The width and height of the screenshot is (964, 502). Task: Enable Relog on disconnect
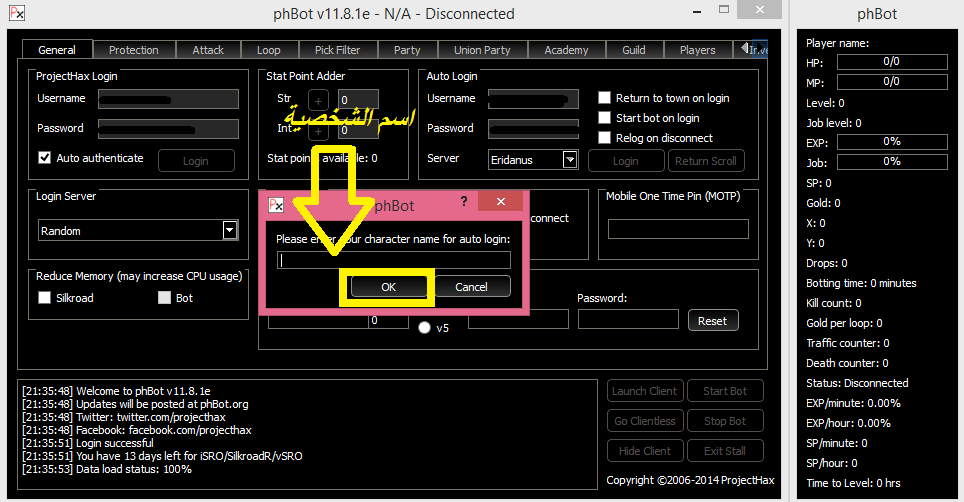pyautogui.click(x=604, y=138)
